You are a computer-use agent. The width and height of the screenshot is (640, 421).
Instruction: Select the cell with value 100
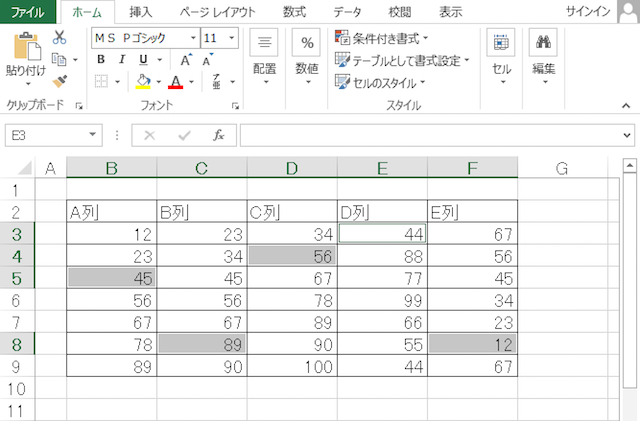[x=292, y=367]
